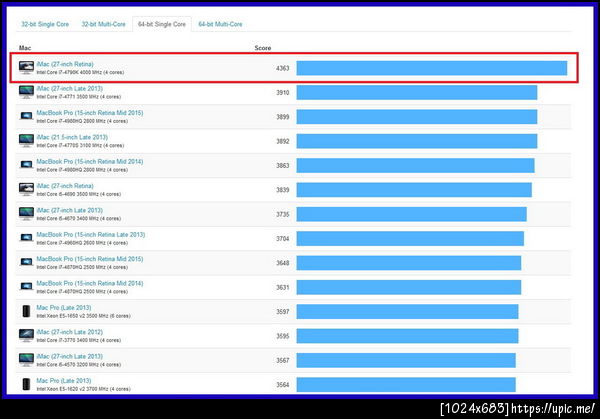Image resolution: width=600 pixels, height=419 pixels.
Task: Click the Mac Pro cylinder icon in the 3564 row
Action: (26, 384)
